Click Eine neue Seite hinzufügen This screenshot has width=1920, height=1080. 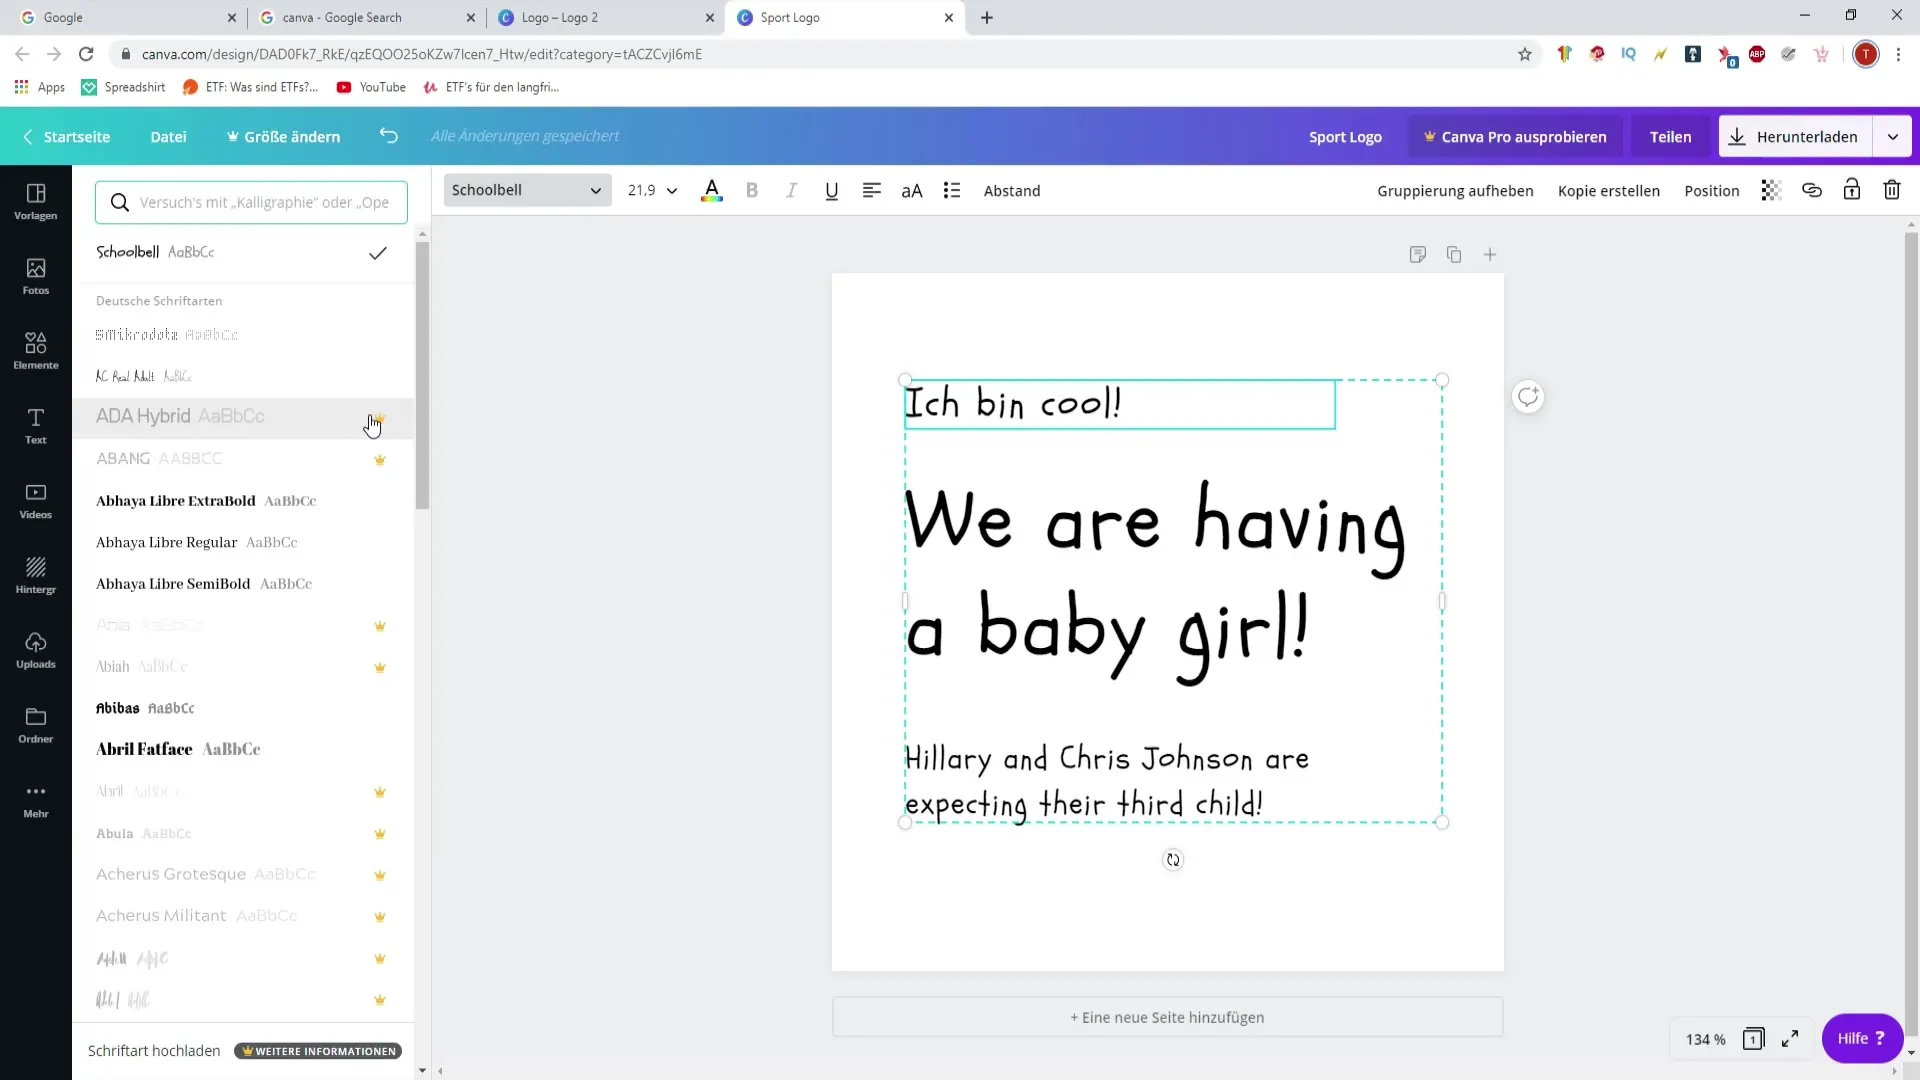1167,1017
